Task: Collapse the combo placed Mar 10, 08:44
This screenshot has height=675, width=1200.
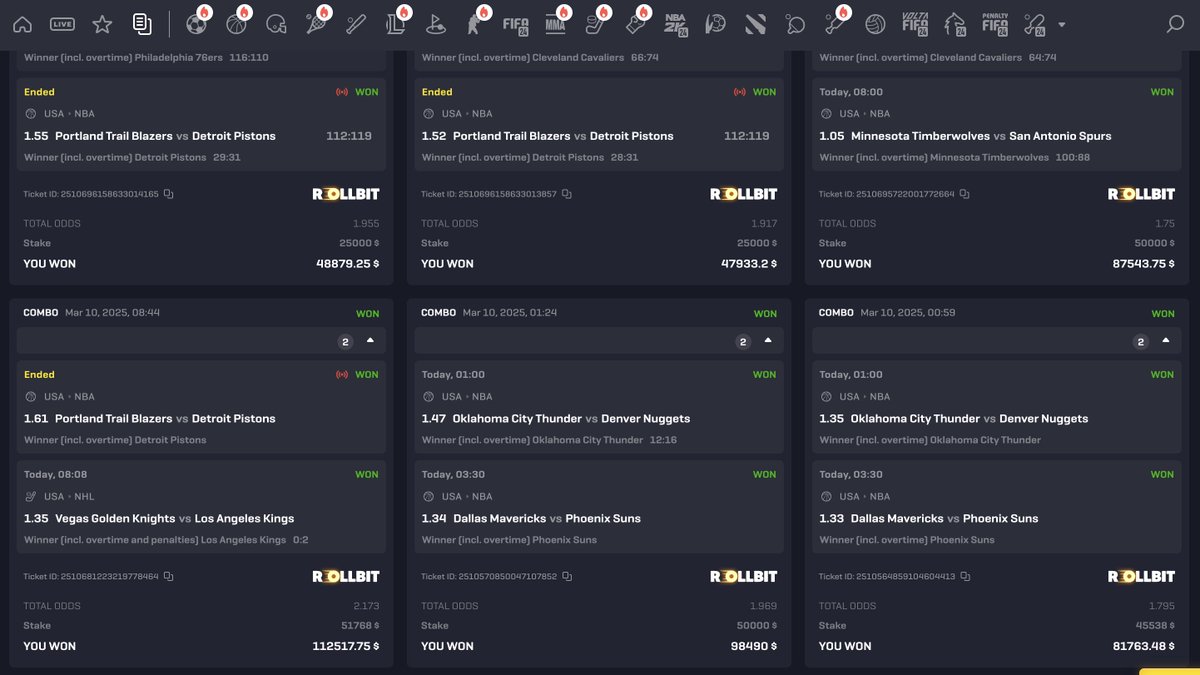Action: 370,341
